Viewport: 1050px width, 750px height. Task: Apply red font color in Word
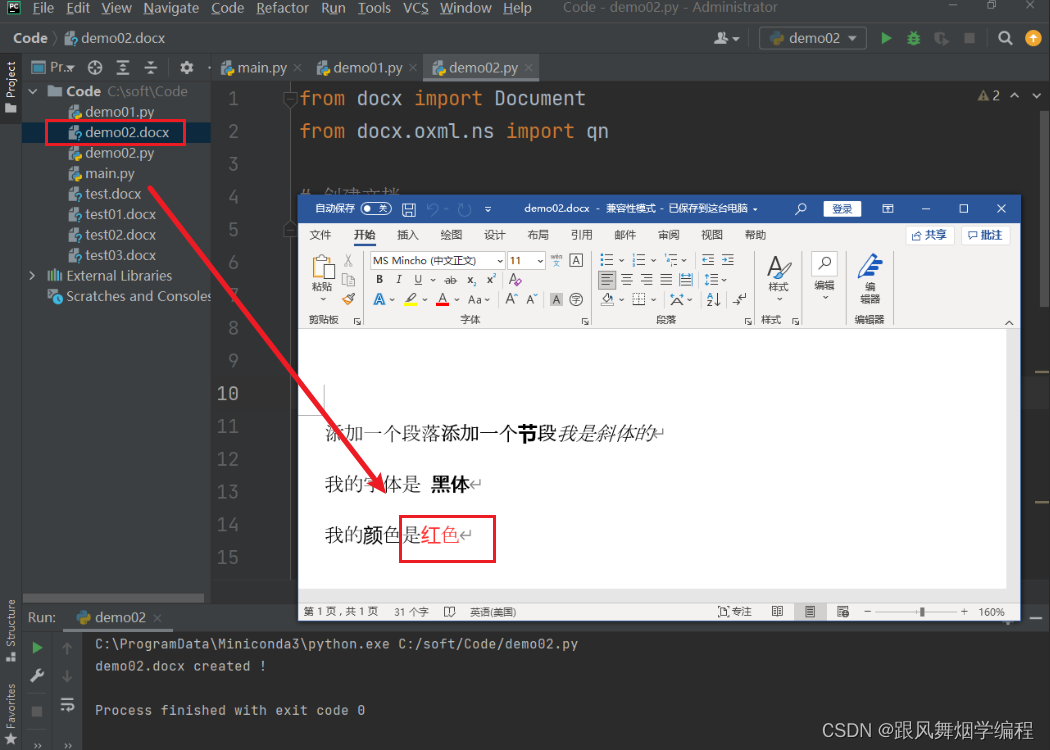(x=442, y=299)
